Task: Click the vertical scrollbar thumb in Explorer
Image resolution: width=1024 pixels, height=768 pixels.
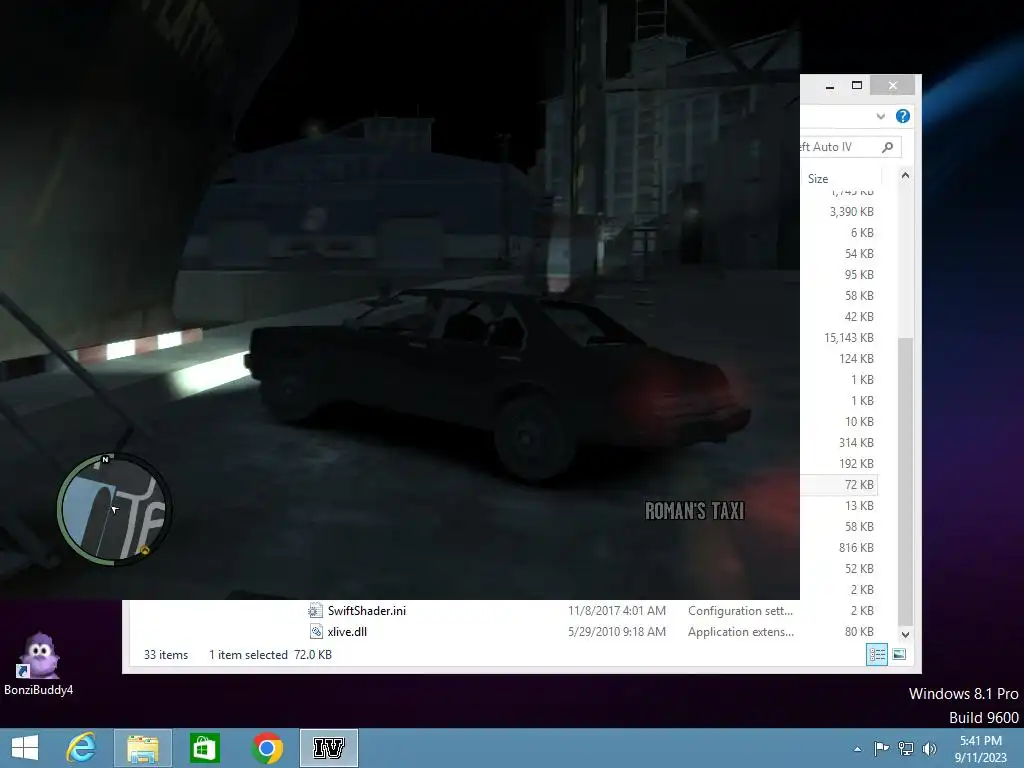Action: click(905, 482)
